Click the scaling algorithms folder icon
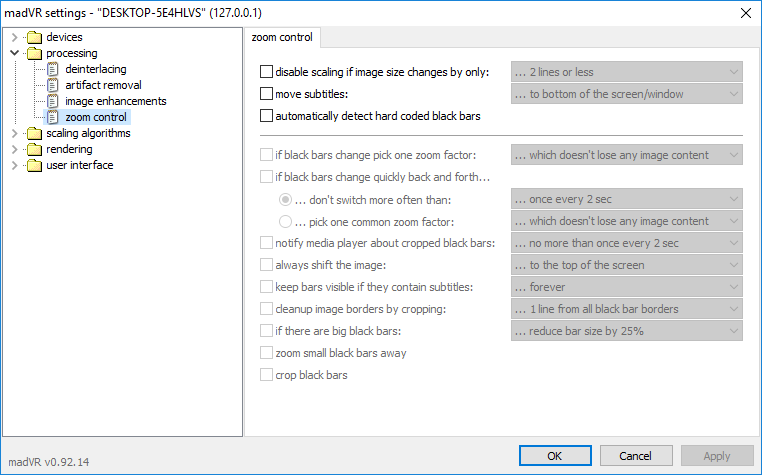This screenshot has width=762, height=475. click(x=34, y=134)
